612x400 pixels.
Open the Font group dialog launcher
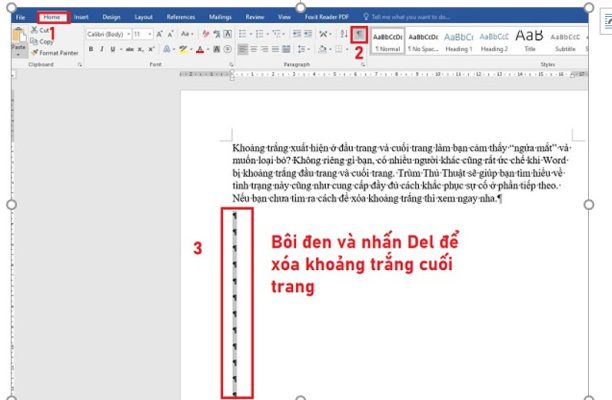(231, 65)
